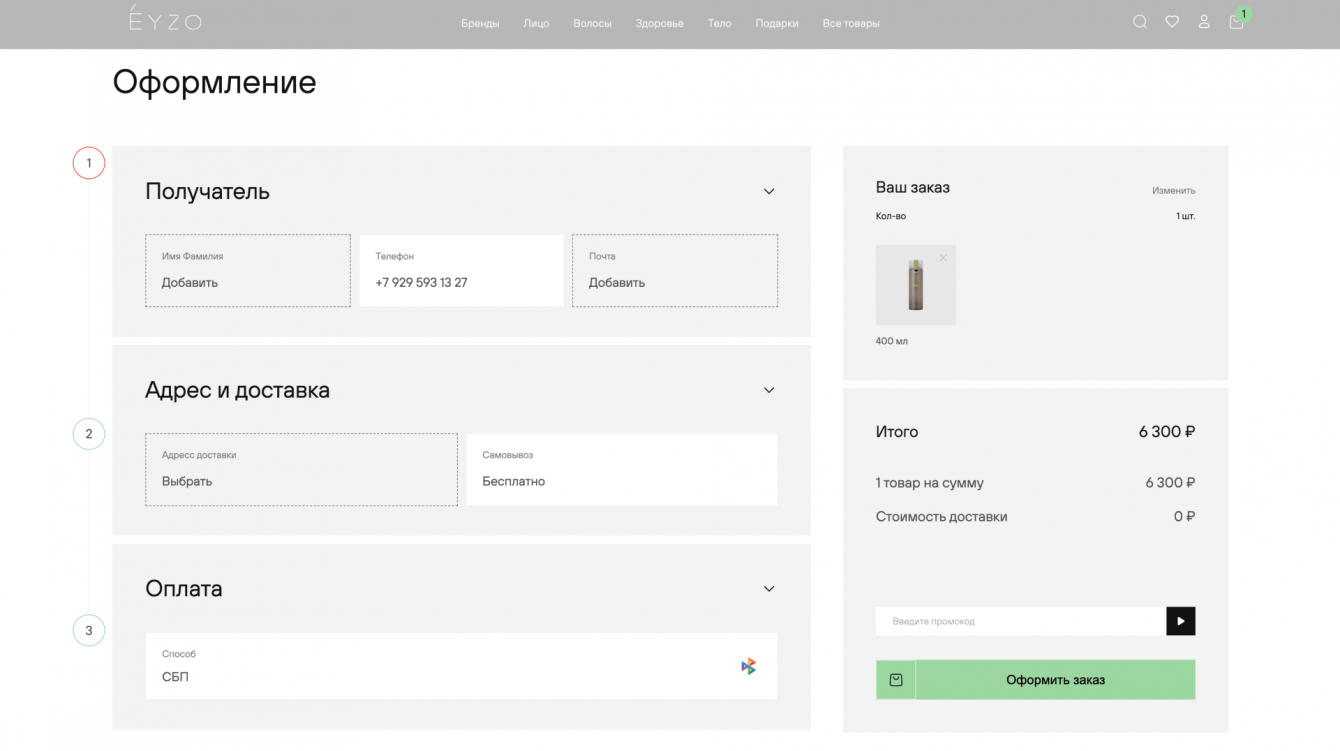Image resolution: width=1340 pixels, height=751 pixels.
Task: Apply promo code with arrow button
Action: 1180,621
